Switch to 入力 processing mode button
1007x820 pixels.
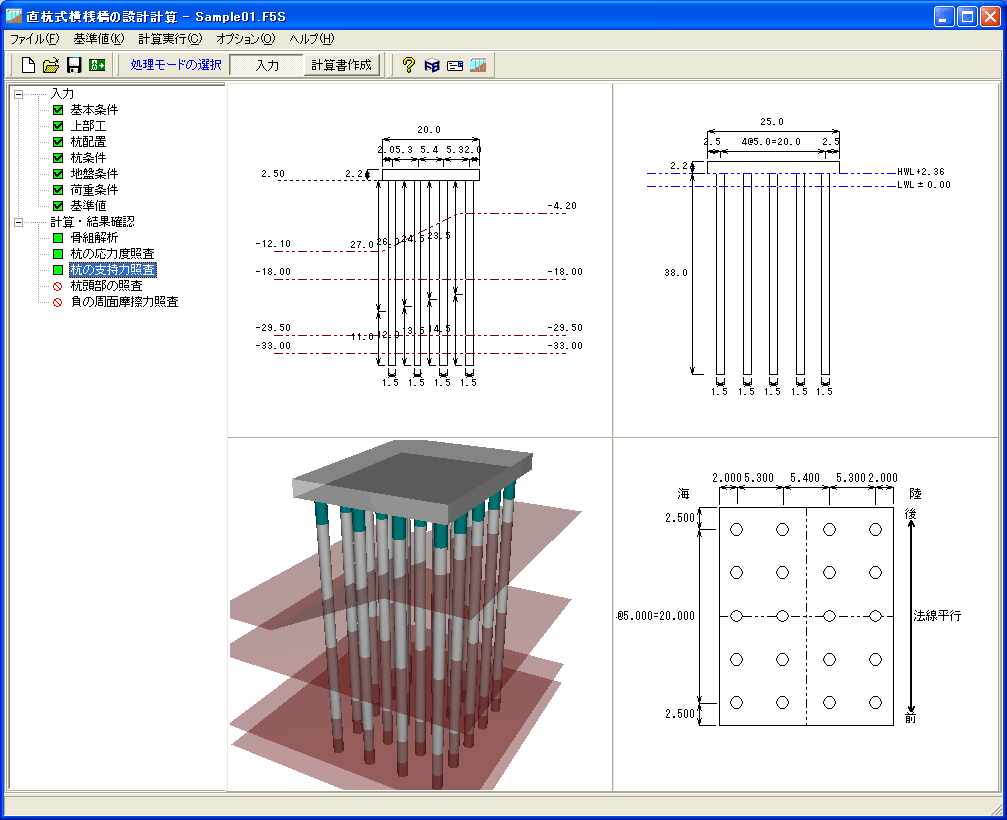tap(267, 65)
